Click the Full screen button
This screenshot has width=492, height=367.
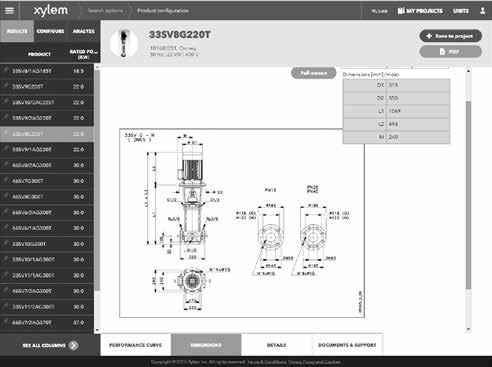pyautogui.click(x=313, y=73)
